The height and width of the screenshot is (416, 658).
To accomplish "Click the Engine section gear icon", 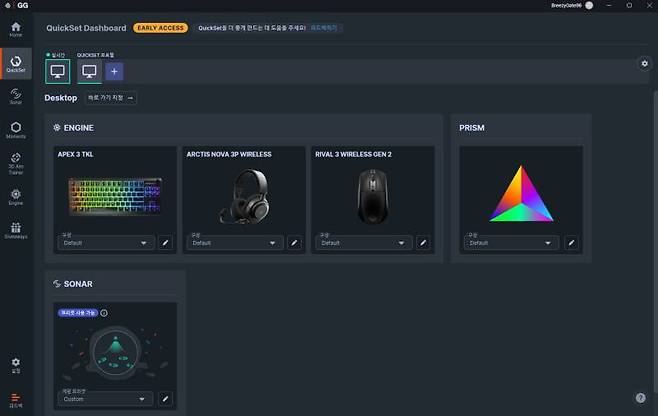I will coord(57,127).
